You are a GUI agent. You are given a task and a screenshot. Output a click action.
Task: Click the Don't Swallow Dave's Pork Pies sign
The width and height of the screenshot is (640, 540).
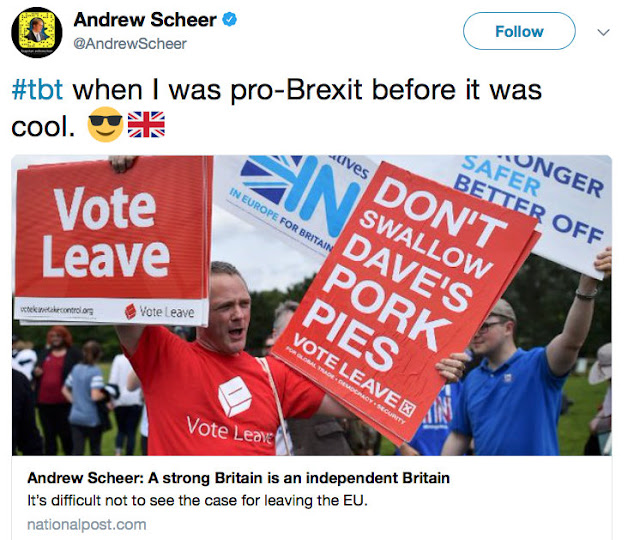pyautogui.click(x=404, y=300)
